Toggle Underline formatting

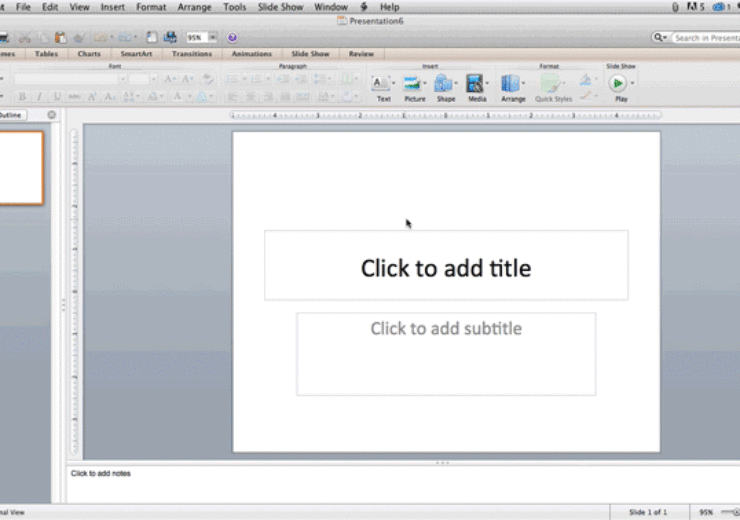point(56,97)
